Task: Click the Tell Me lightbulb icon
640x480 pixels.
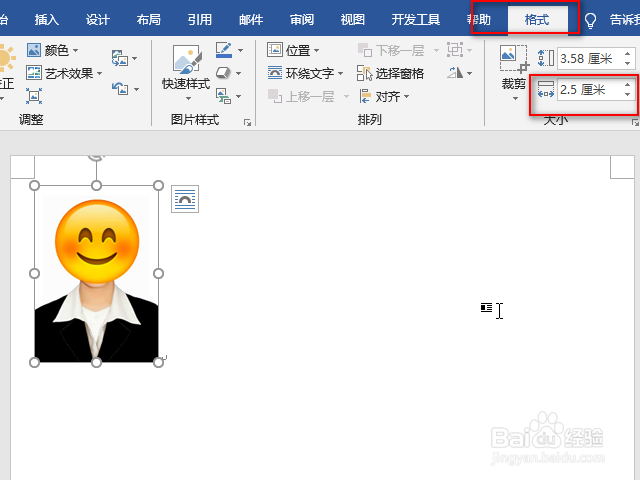Action: pyautogui.click(x=591, y=20)
